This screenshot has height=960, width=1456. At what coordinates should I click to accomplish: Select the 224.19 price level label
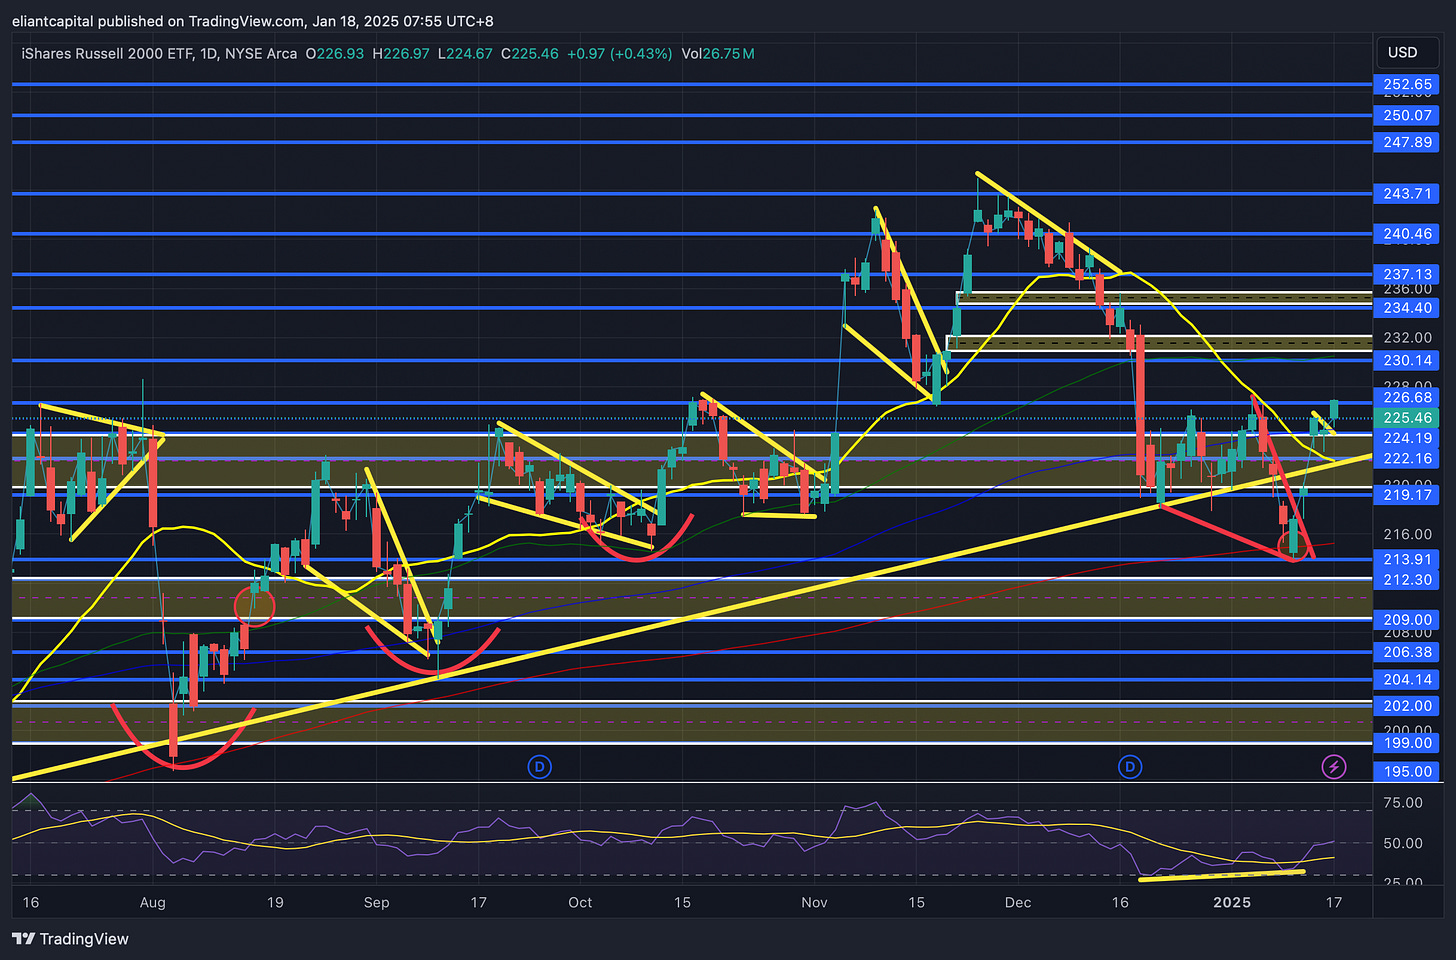[x=1407, y=438]
